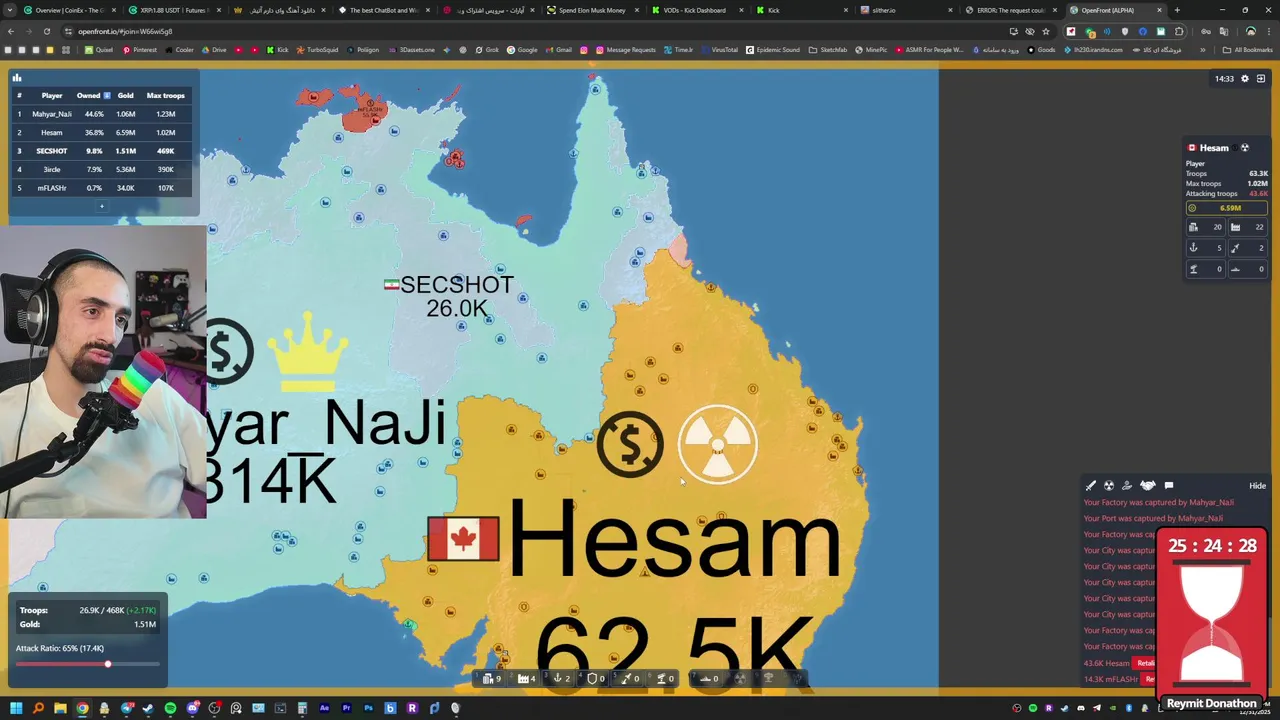This screenshot has height=720, width=1280.
Task: Click Hesam's gold amount 6.59M bar
Action: [1226, 208]
